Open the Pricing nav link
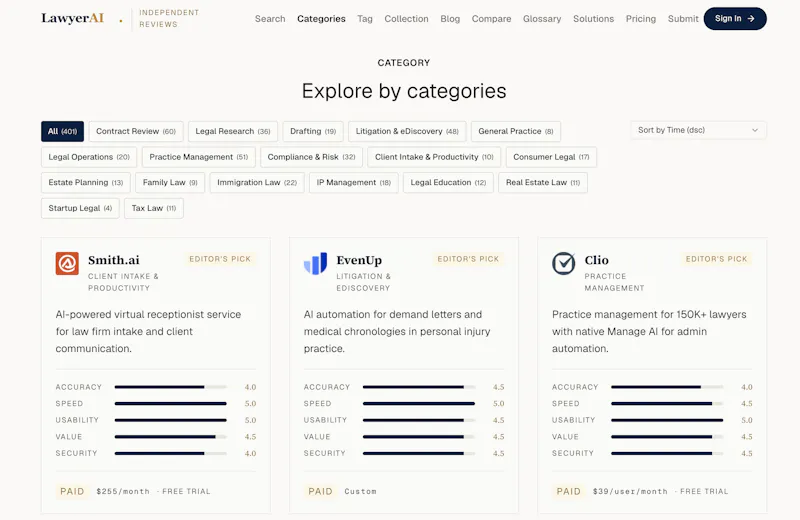The image size is (800, 520). click(x=641, y=18)
